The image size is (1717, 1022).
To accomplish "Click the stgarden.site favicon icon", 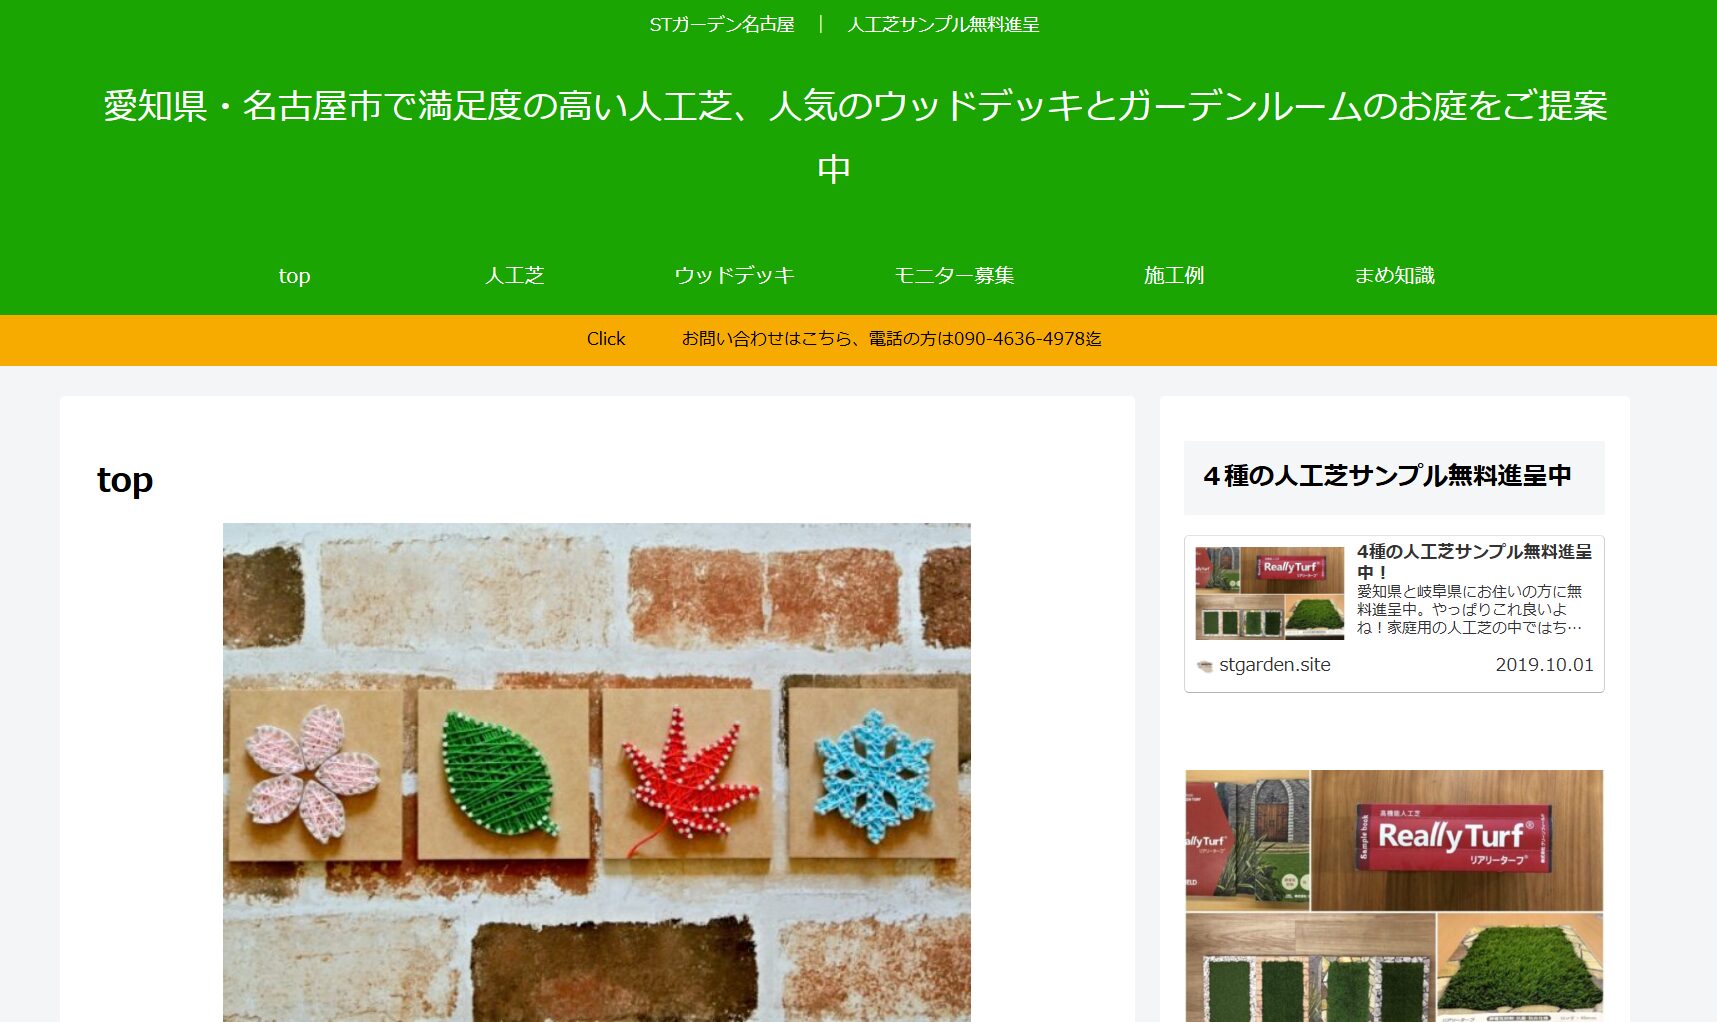I will click(1205, 665).
